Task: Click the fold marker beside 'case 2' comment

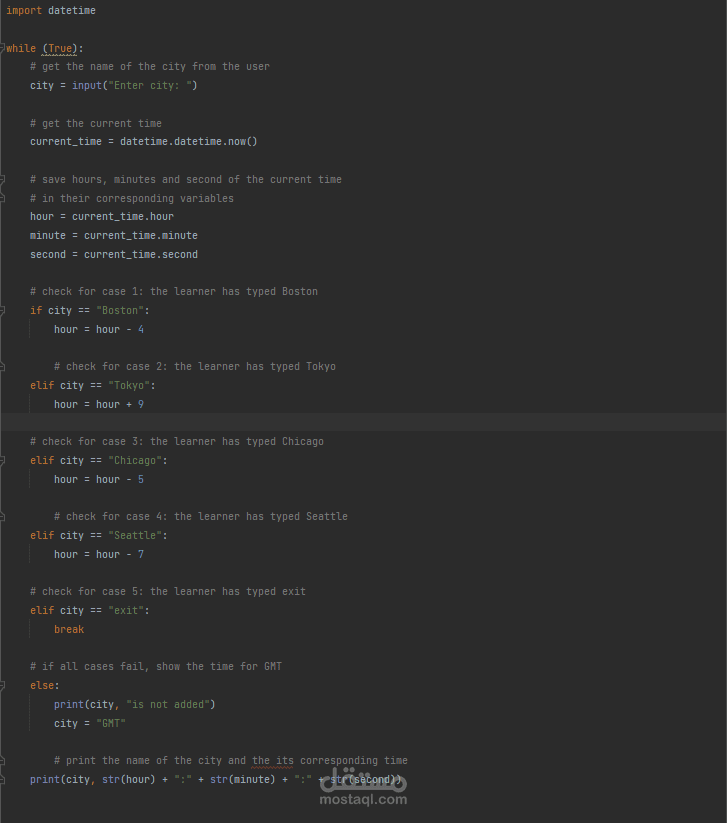Action: tap(3, 367)
